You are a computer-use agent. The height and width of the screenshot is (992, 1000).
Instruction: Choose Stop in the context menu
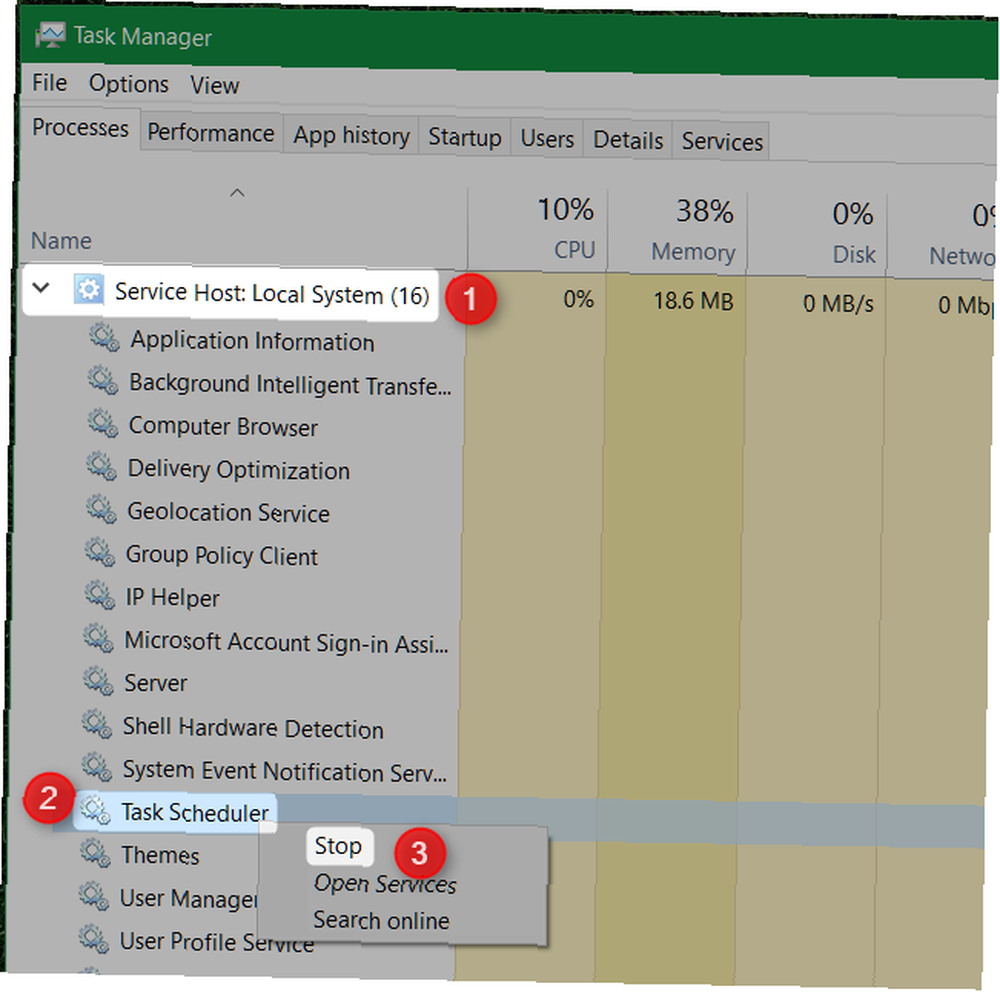click(x=339, y=847)
